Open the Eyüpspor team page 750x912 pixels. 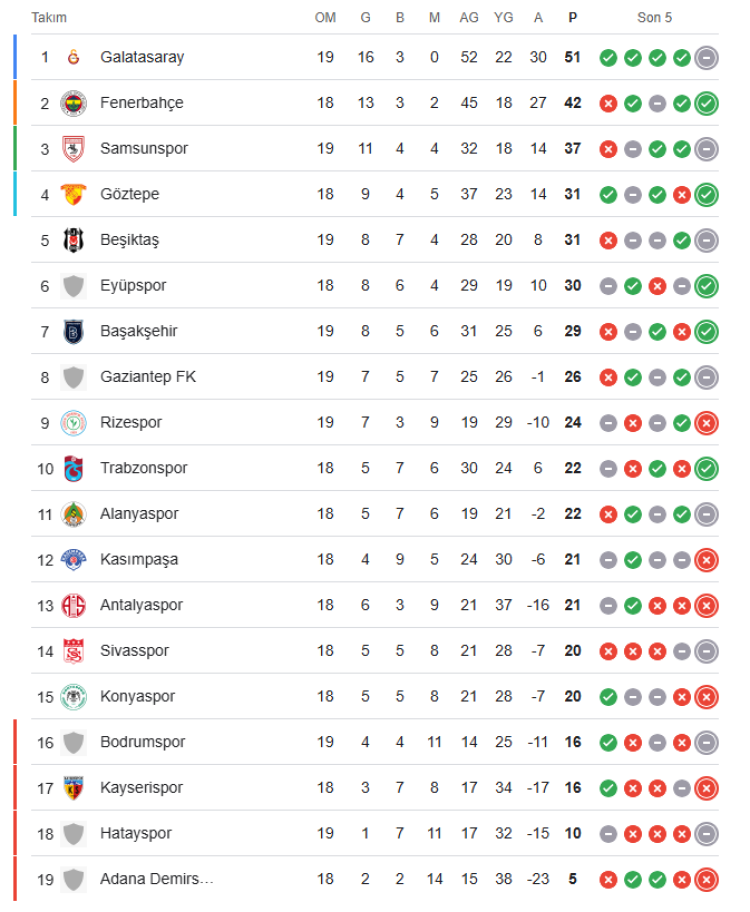[x=133, y=286]
